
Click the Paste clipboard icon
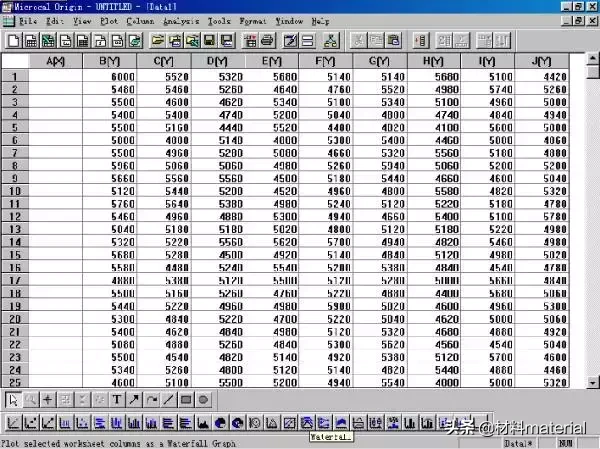[393, 41]
